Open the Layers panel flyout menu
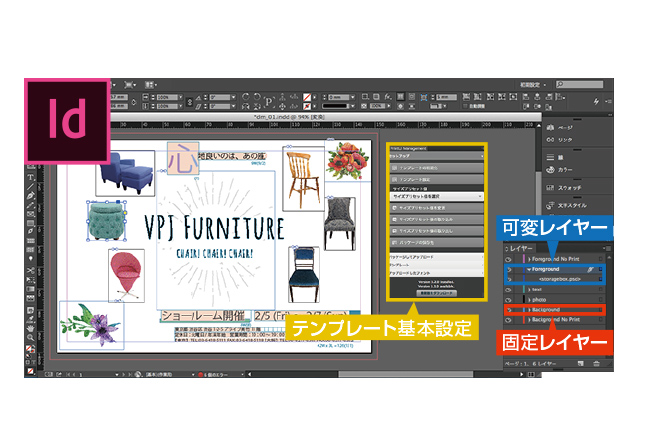646x440 pixels. [x=607, y=248]
